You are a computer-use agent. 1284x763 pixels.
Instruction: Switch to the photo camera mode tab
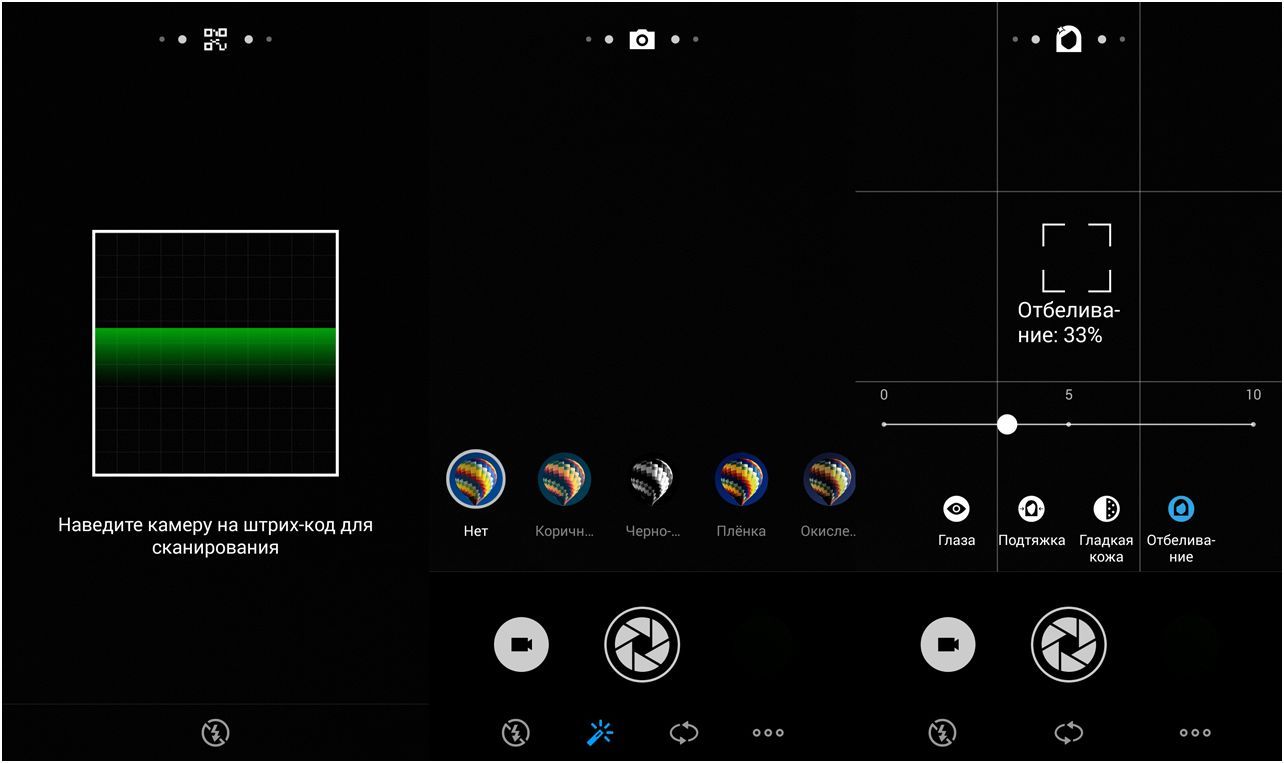pos(640,40)
